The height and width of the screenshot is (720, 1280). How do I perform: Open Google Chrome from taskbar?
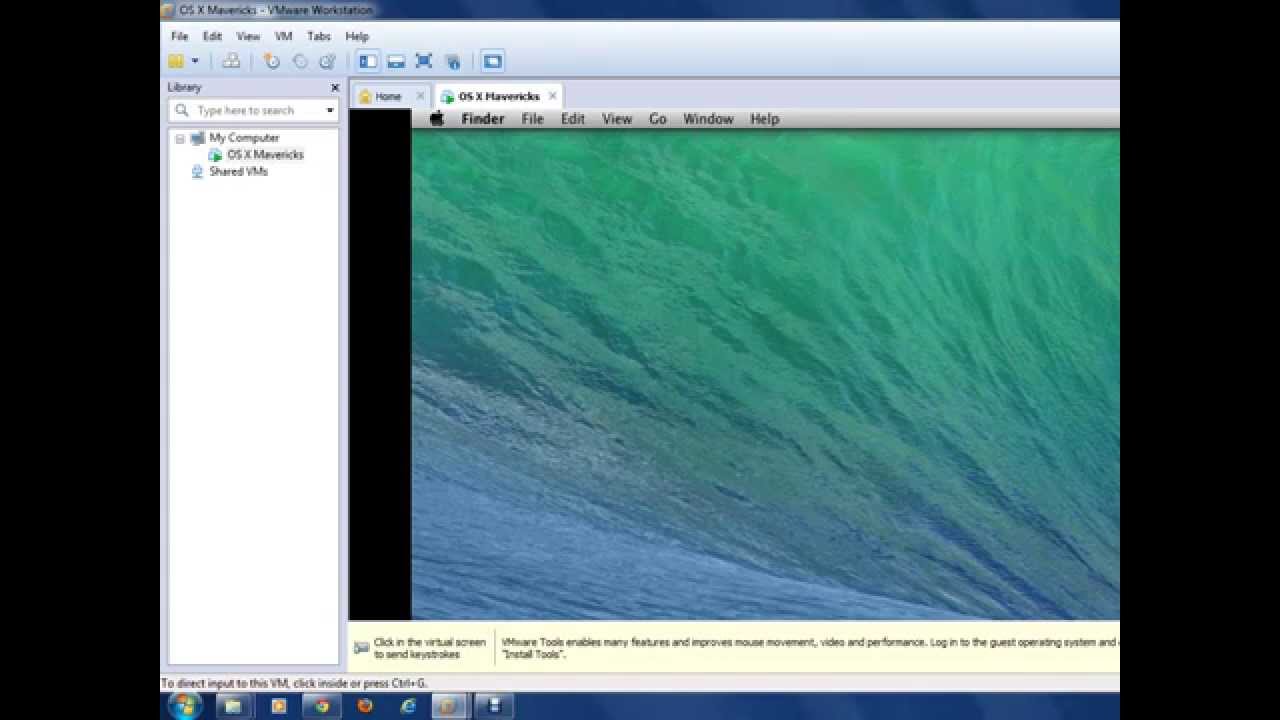(322, 706)
